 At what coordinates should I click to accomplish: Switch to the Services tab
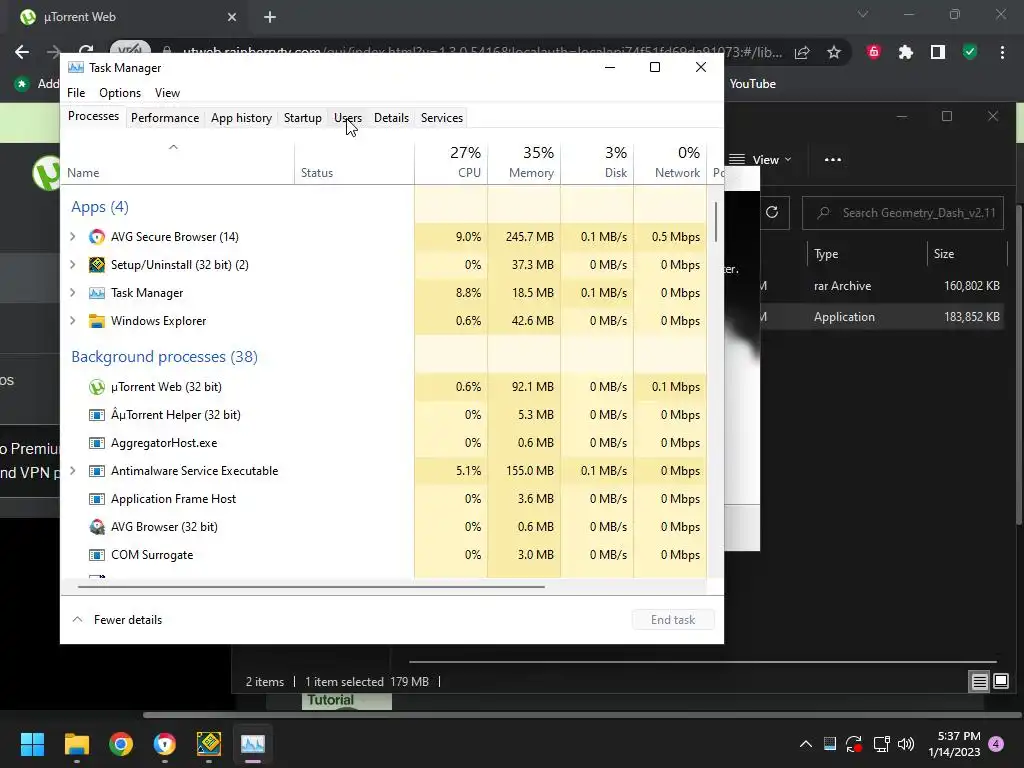(x=441, y=118)
